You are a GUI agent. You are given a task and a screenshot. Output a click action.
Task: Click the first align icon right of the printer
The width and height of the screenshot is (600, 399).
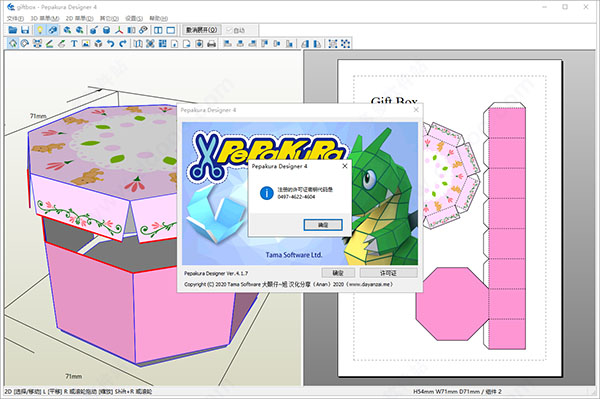tap(228, 44)
